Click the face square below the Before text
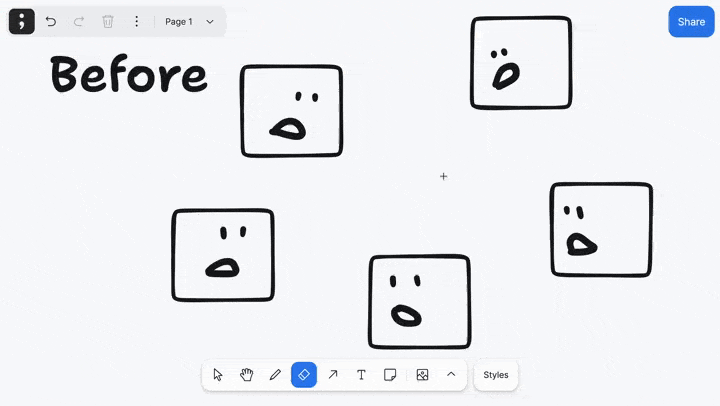 [x=223, y=255]
